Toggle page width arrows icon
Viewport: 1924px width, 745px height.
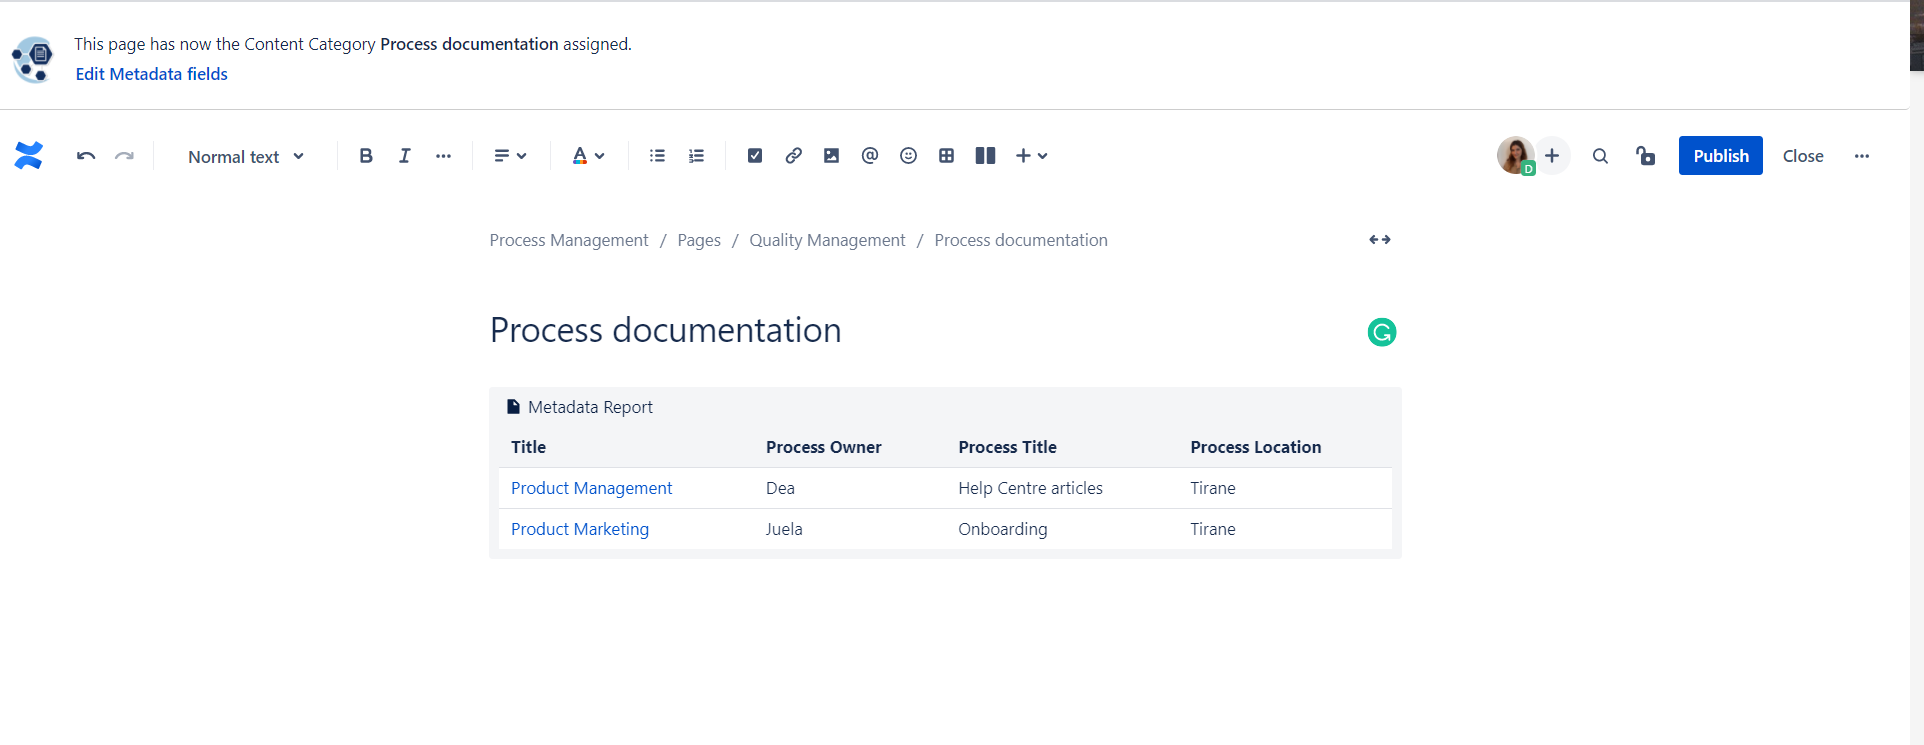coord(1380,240)
